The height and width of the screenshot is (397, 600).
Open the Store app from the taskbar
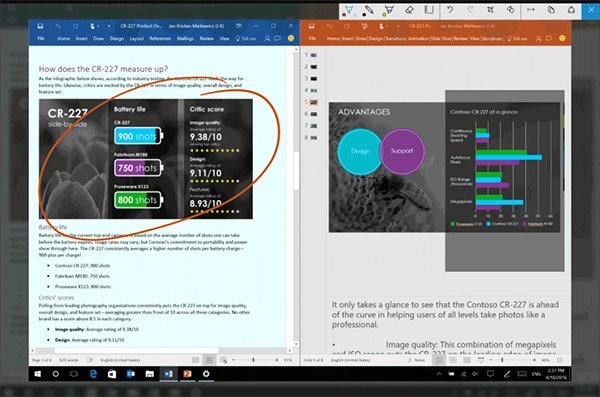tap(112, 374)
